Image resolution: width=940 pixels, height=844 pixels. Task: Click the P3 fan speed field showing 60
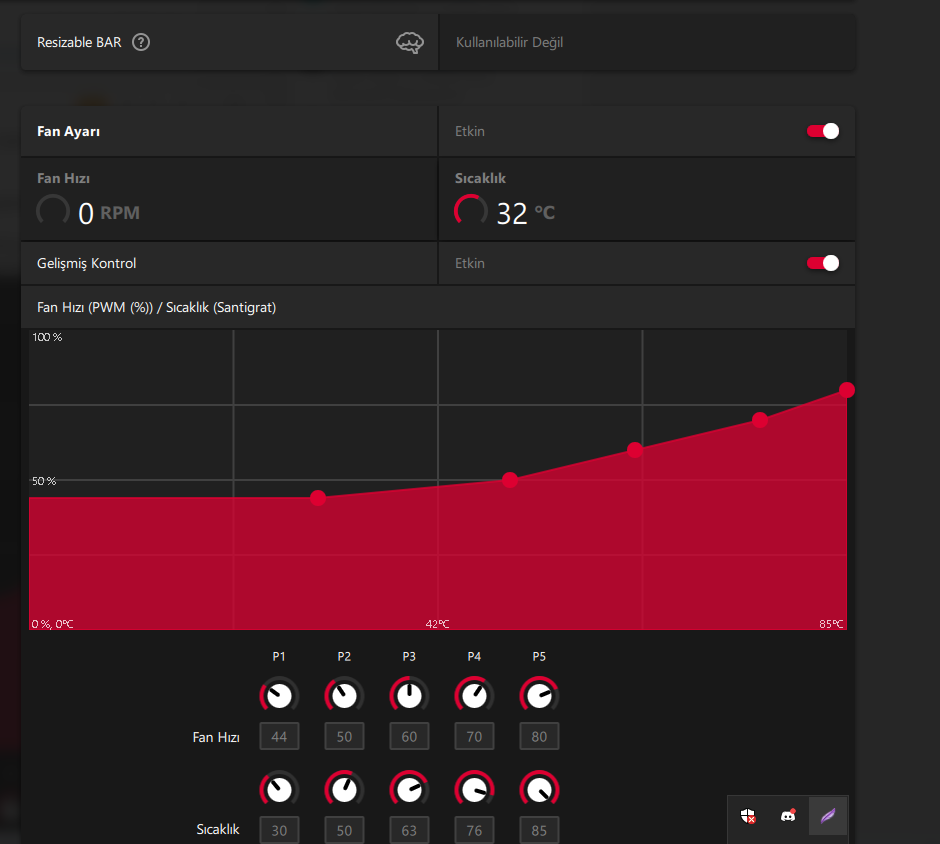pos(409,737)
